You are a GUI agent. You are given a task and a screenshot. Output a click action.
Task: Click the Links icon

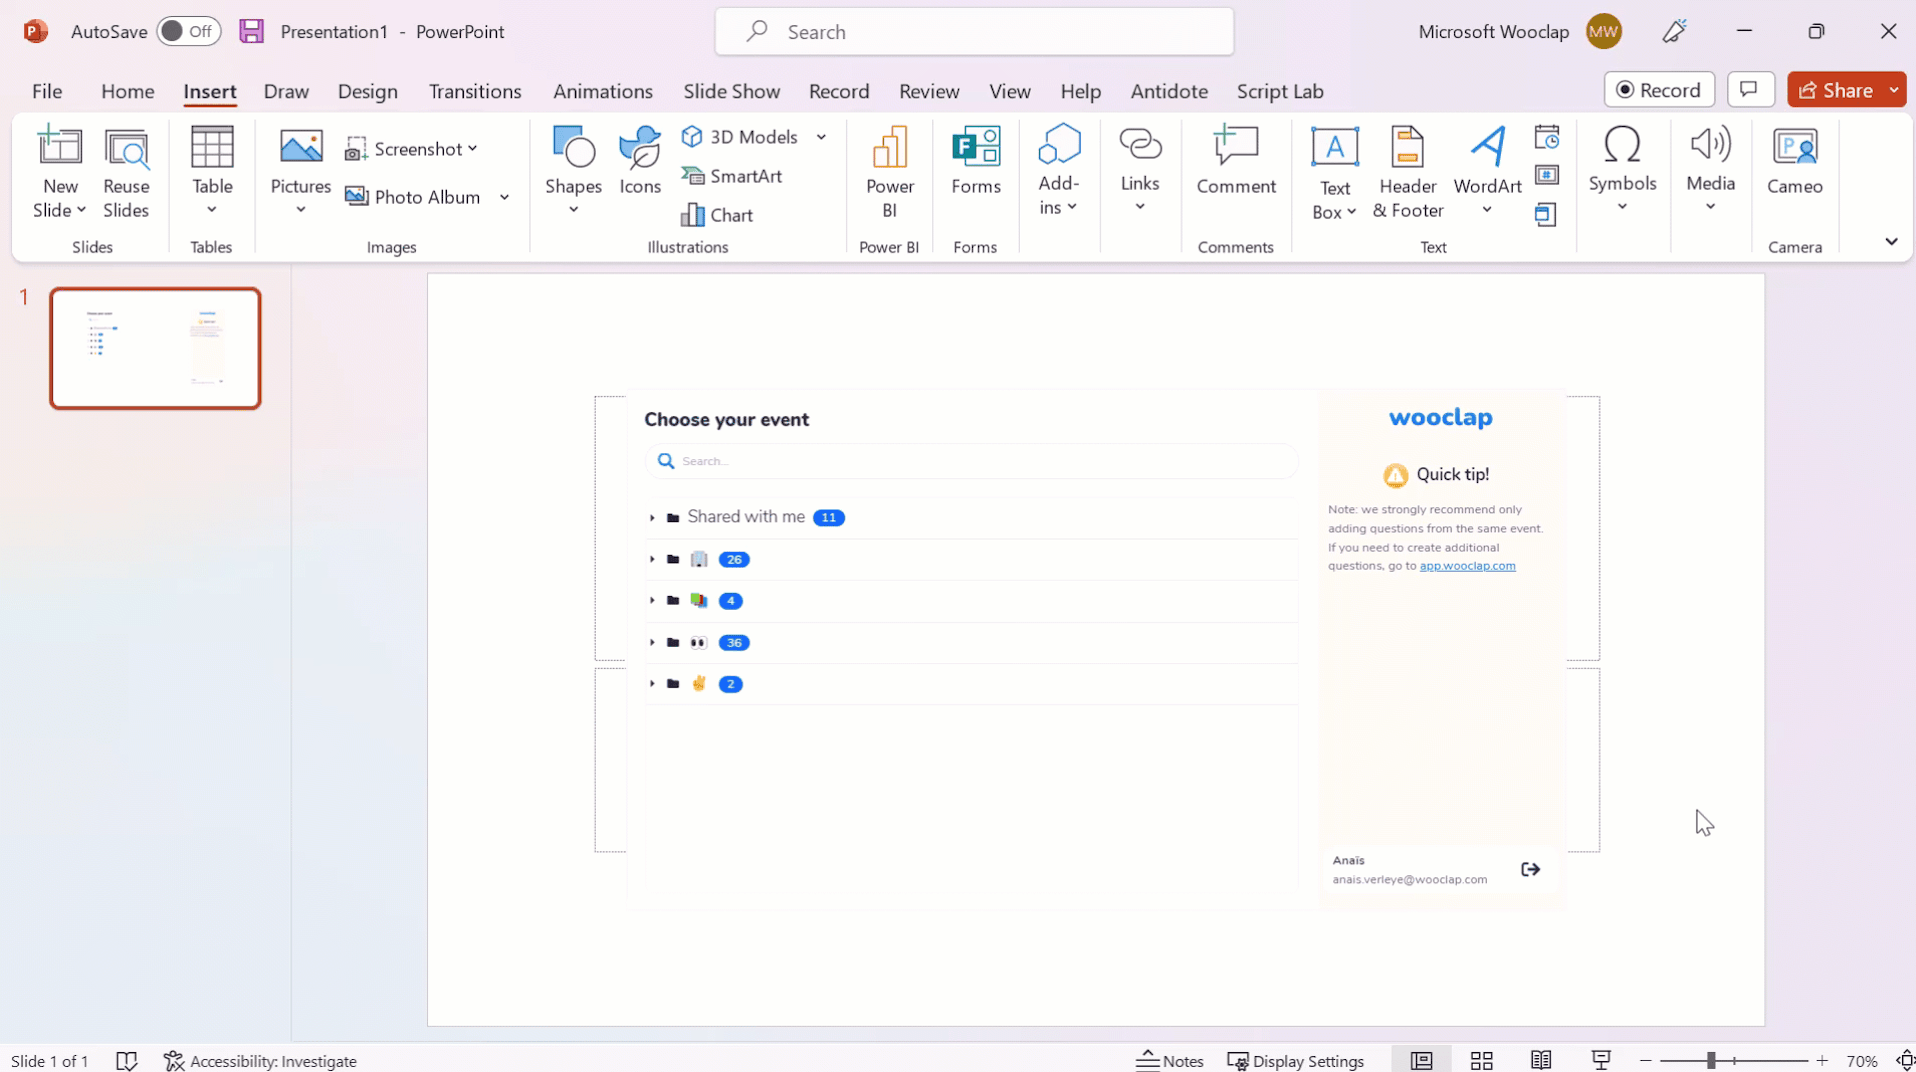(x=1140, y=146)
